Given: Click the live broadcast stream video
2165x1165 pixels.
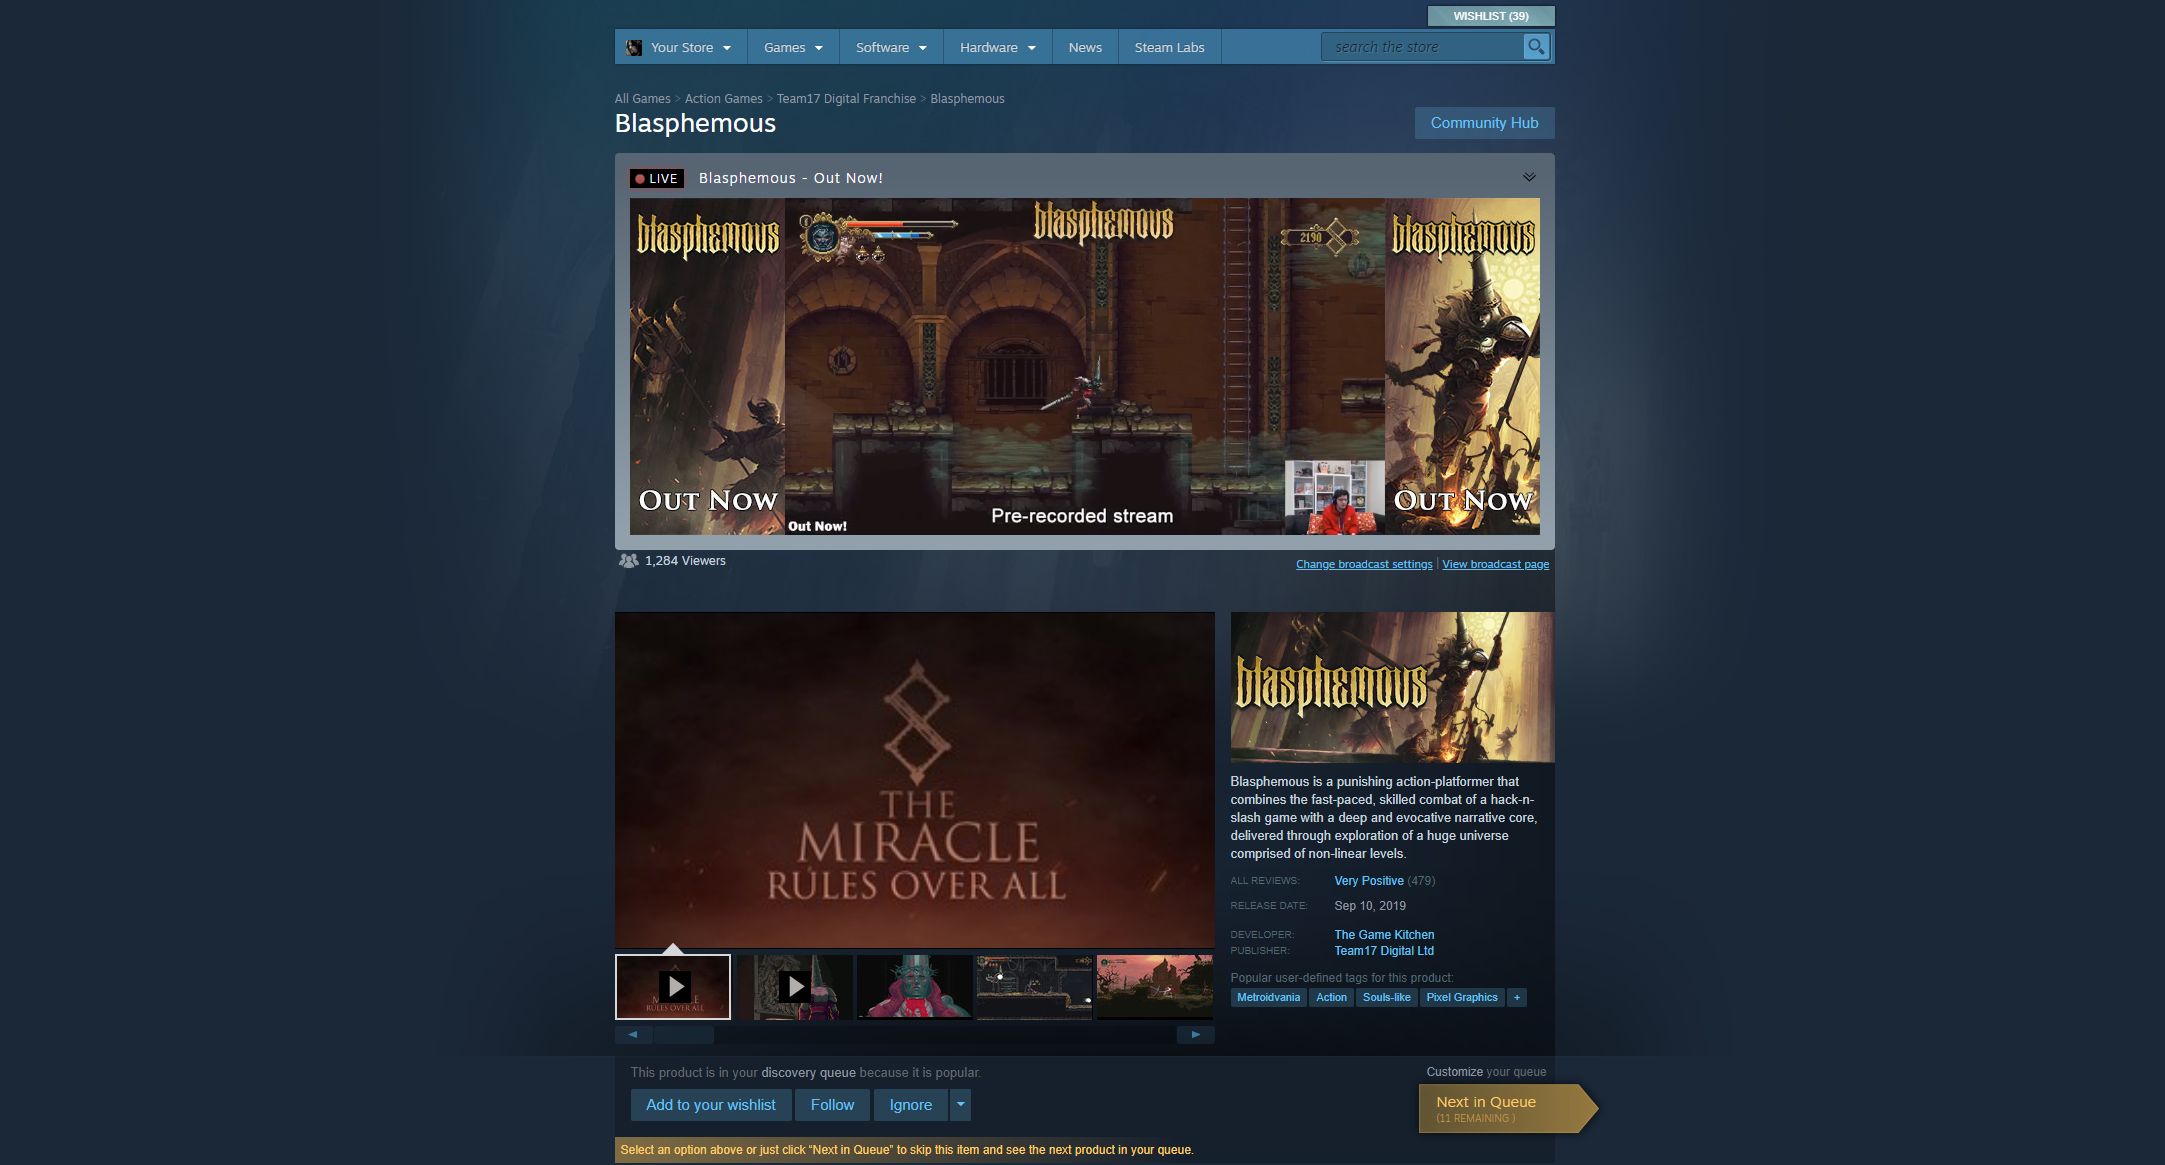Looking at the screenshot, I should click(1085, 366).
